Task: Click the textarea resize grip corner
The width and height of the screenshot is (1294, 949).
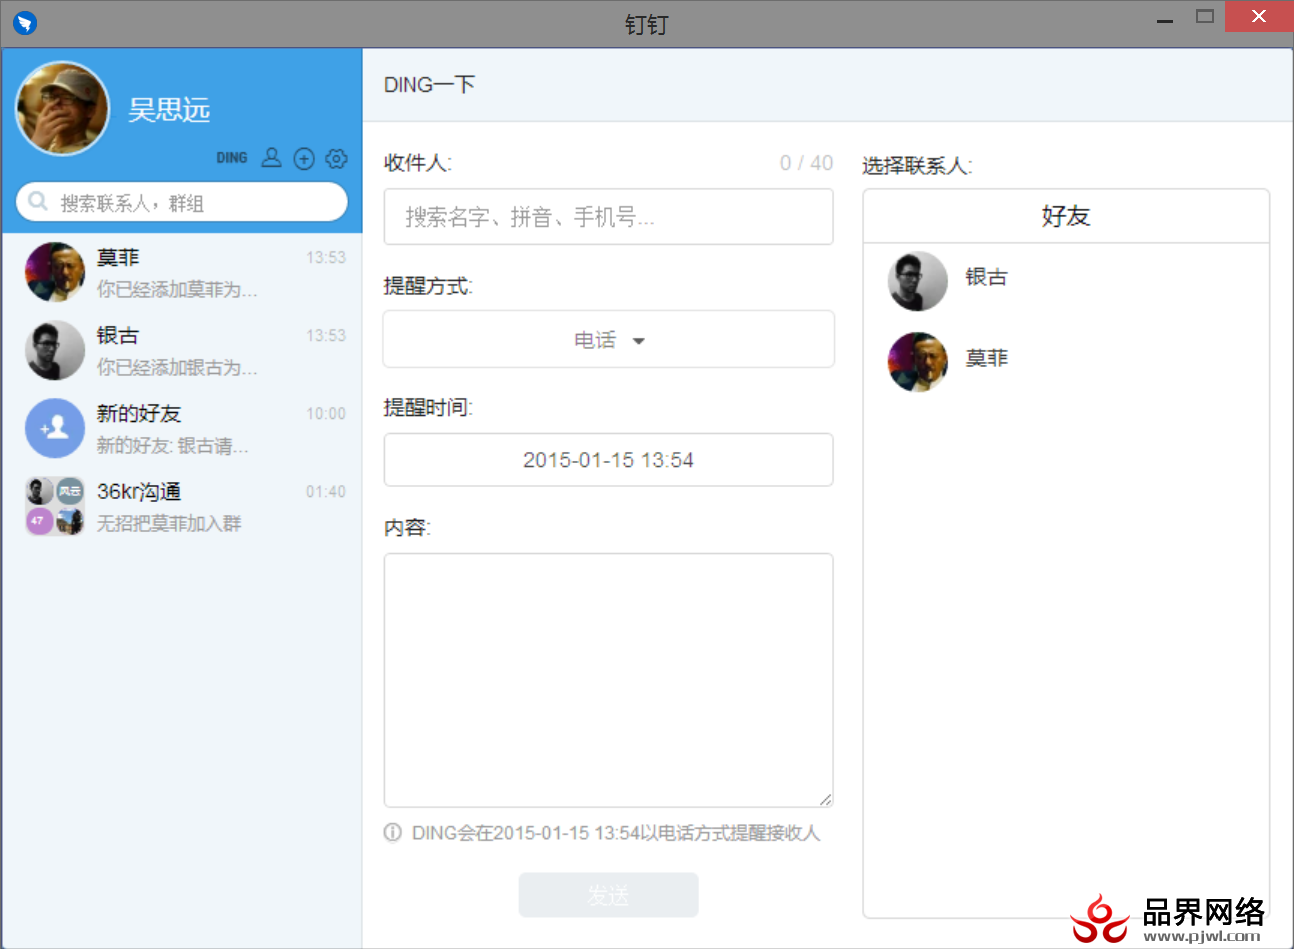Action: 825,799
